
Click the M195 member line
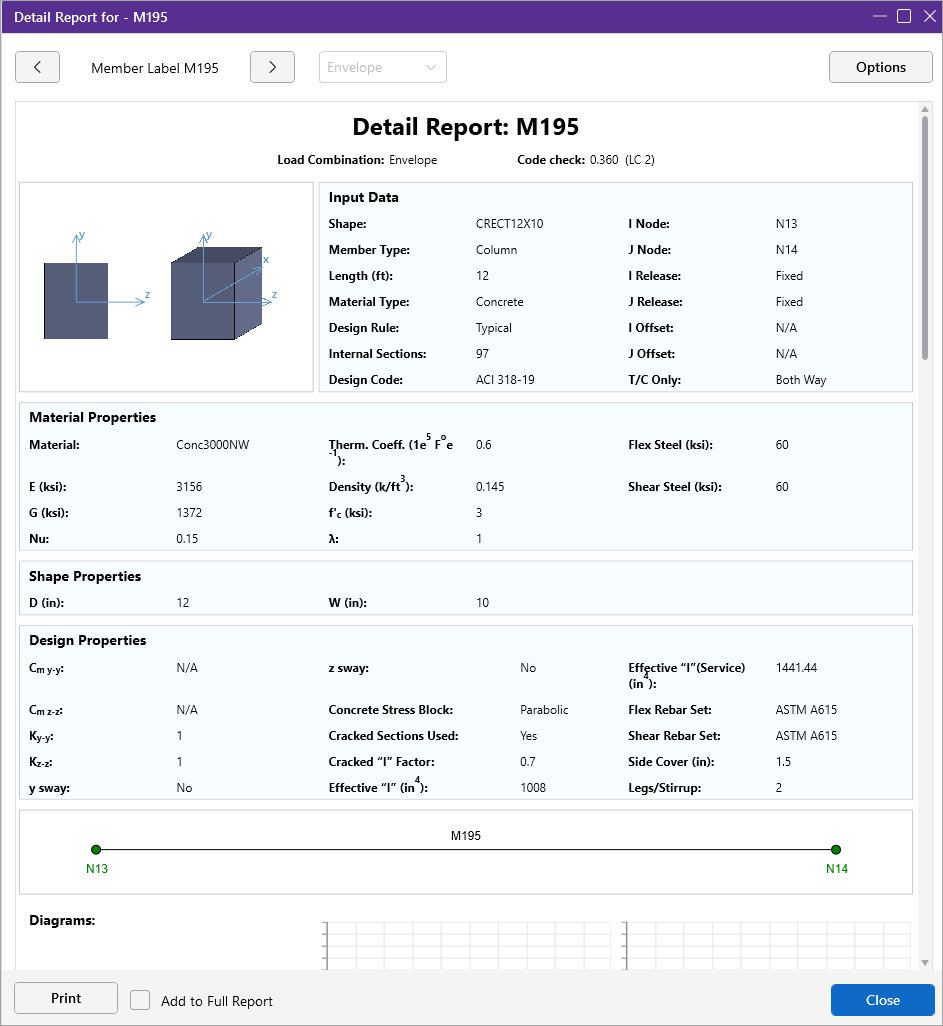pos(466,850)
